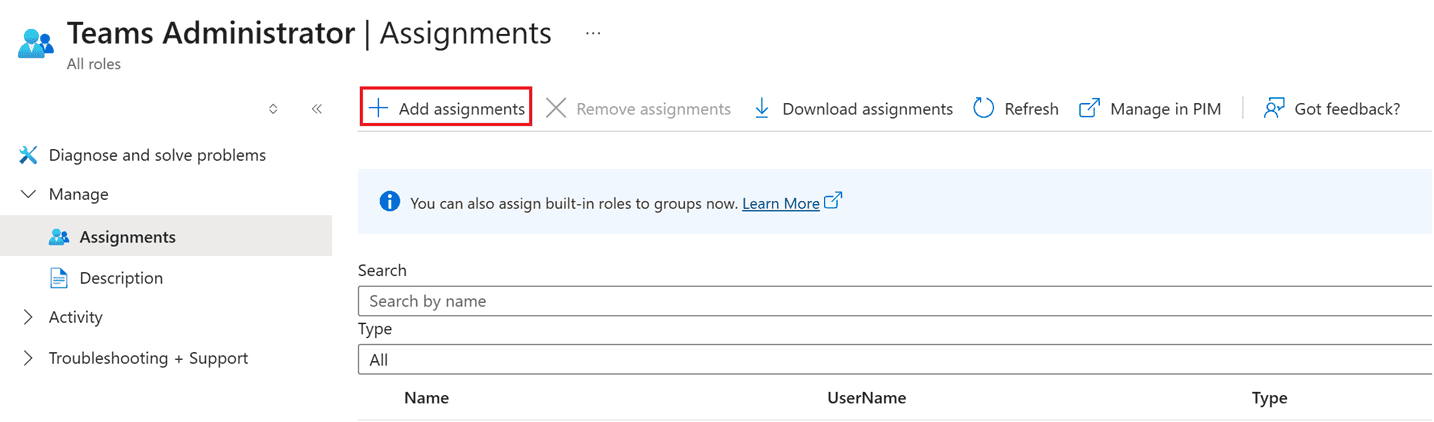Screen dimensions: 1434x422
Task: Click the Diagnose and solve problems wrench icon
Action: tap(28, 155)
